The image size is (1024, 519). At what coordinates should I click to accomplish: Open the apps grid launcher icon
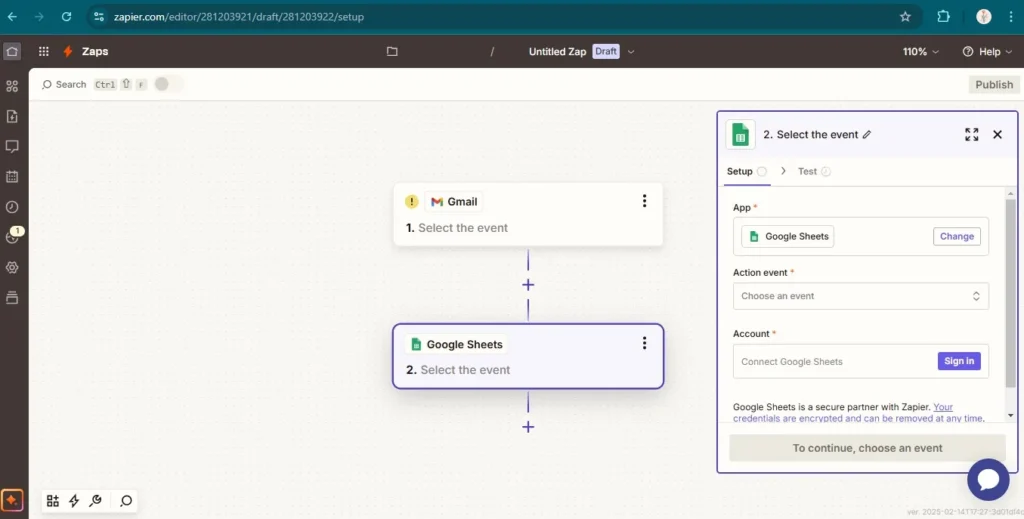pyautogui.click(x=44, y=52)
